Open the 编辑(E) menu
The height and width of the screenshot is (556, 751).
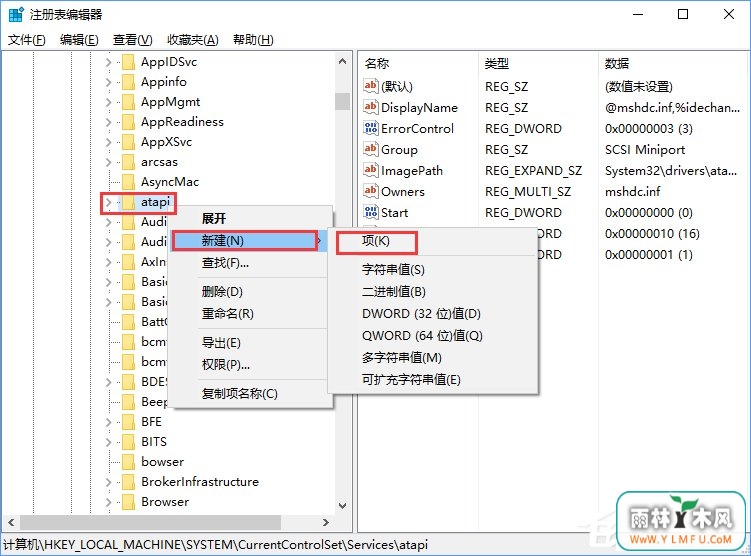(x=79, y=40)
